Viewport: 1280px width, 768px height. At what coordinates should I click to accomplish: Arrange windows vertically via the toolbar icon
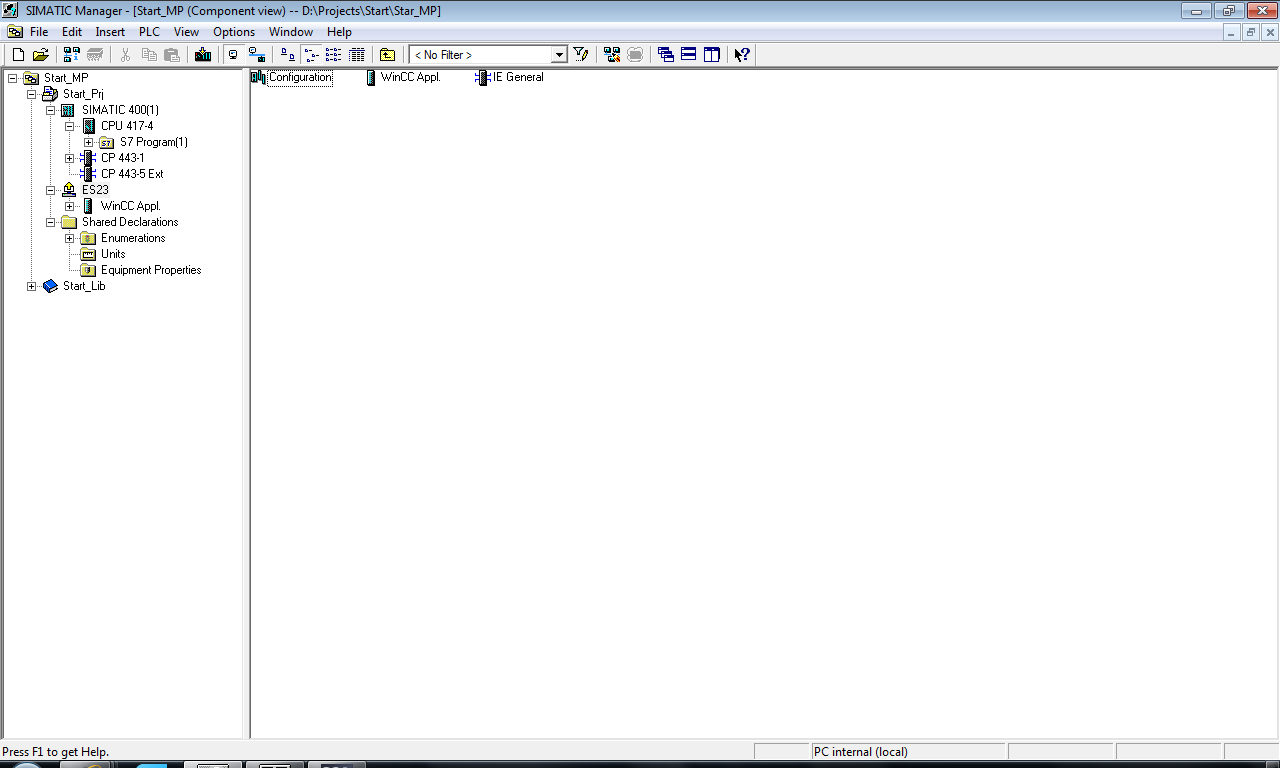point(712,55)
